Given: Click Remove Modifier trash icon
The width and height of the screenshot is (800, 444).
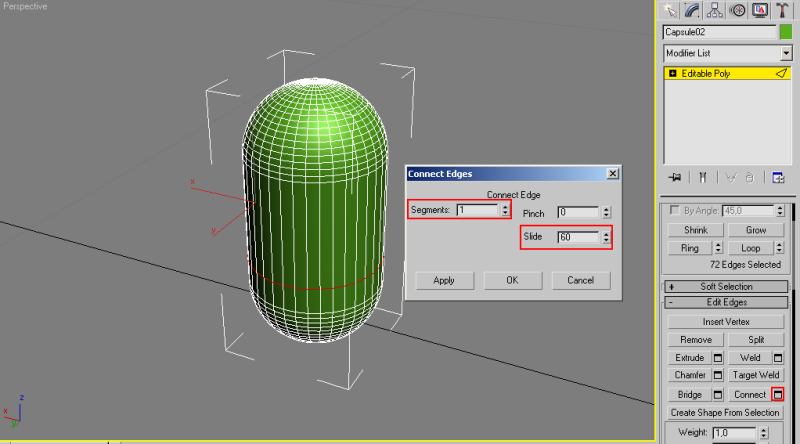Looking at the screenshot, I should point(749,178).
